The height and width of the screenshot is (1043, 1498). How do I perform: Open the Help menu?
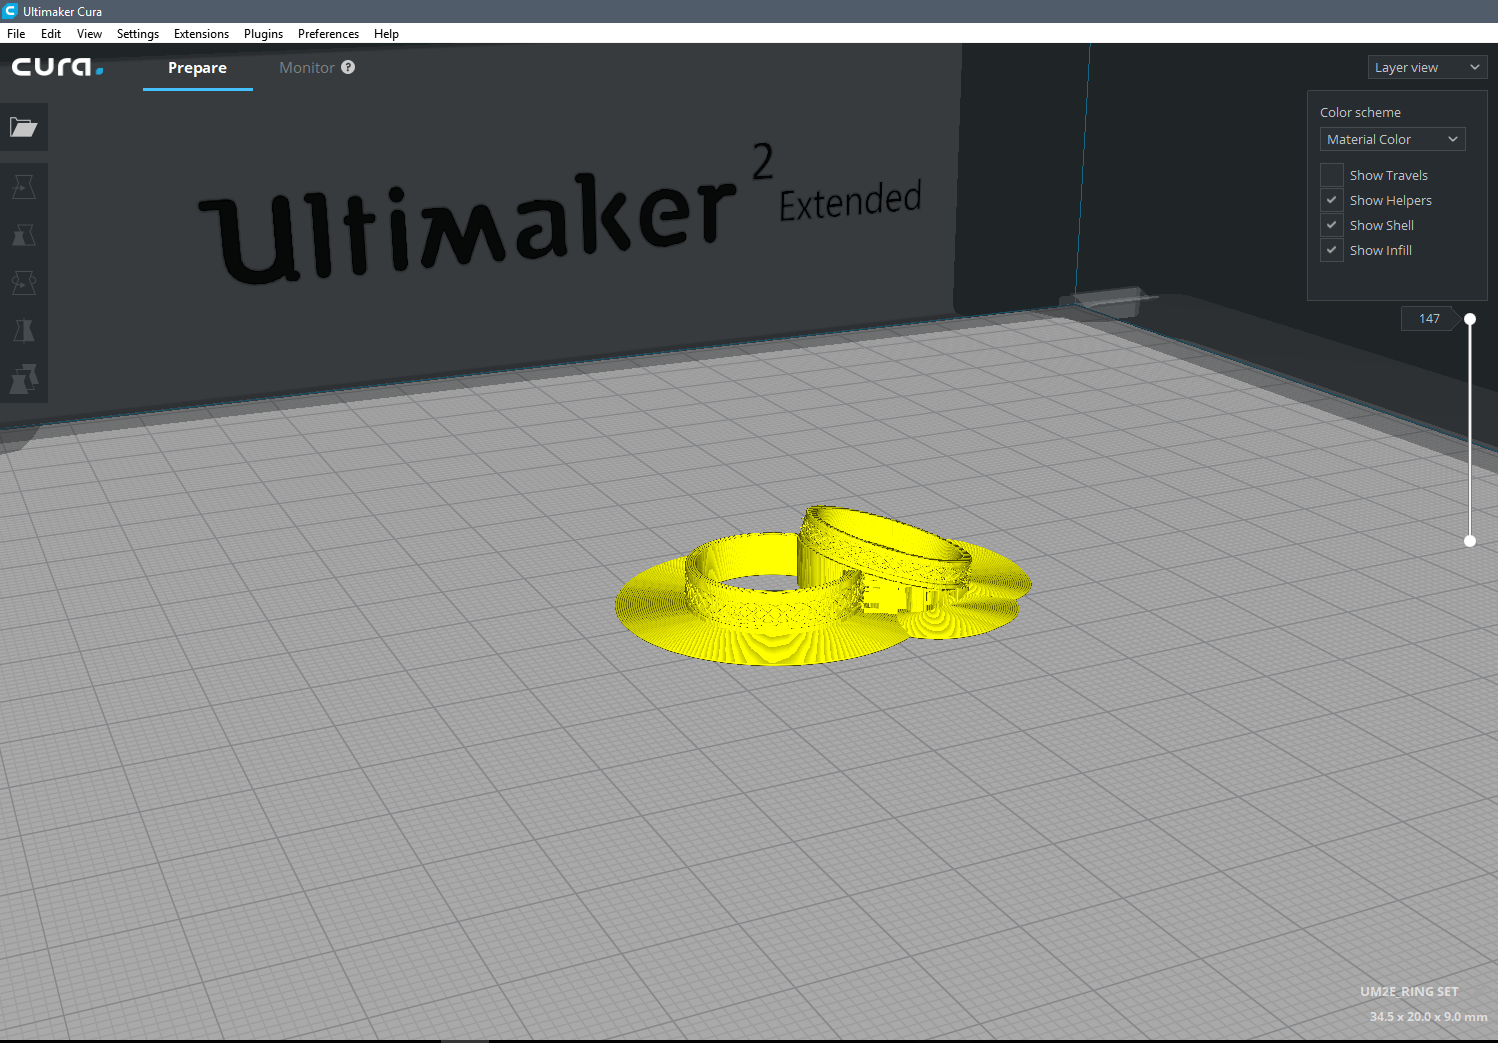386,33
